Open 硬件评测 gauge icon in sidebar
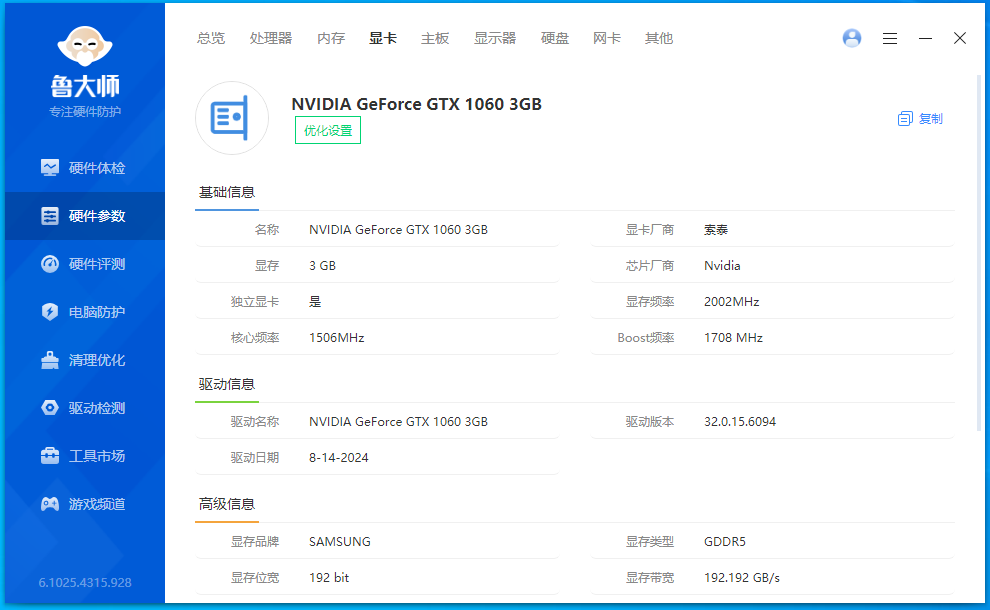Viewport: 990px width, 610px height. pos(50,264)
